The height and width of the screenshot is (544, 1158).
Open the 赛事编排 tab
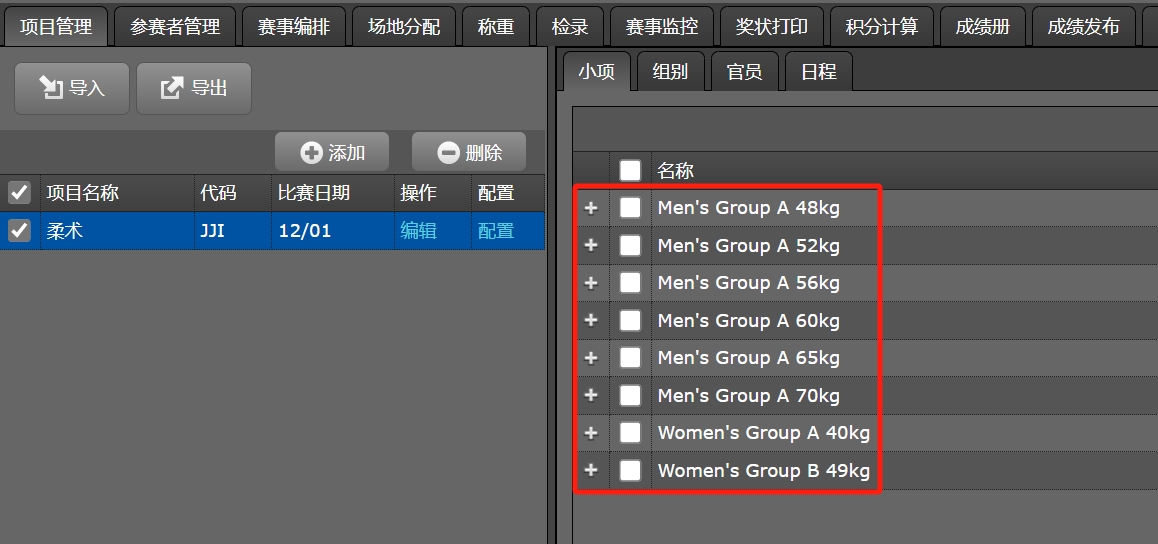(294, 27)
